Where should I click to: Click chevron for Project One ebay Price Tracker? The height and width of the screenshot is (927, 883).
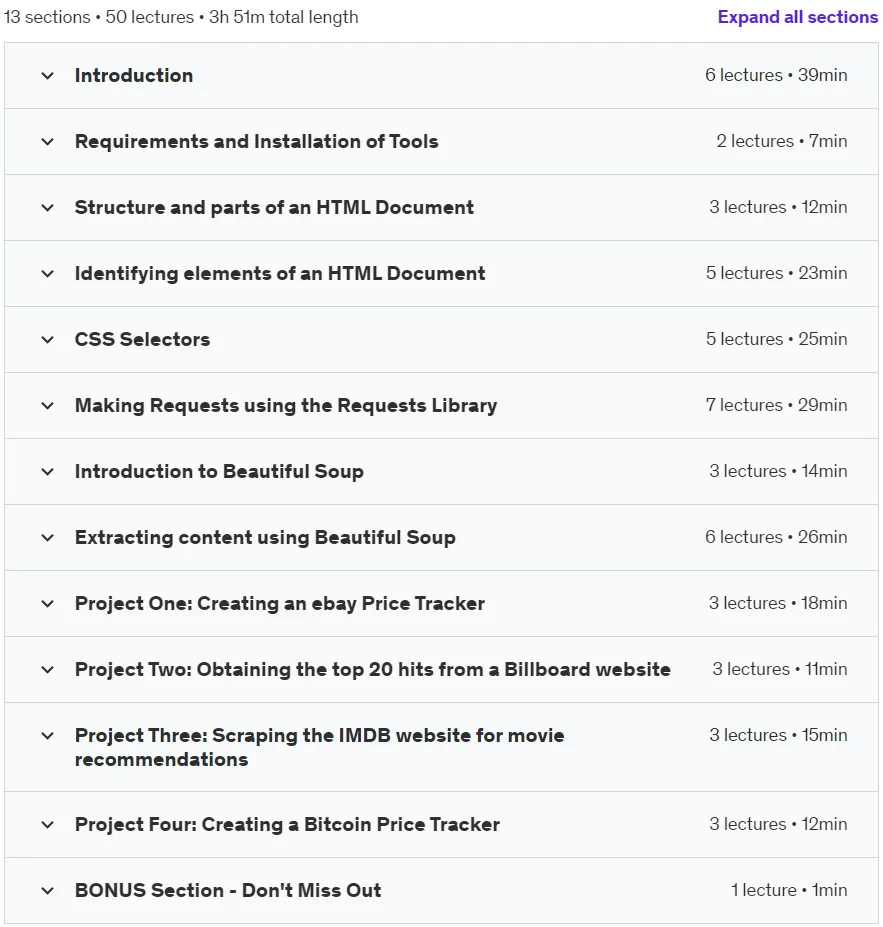pos(48,604)
